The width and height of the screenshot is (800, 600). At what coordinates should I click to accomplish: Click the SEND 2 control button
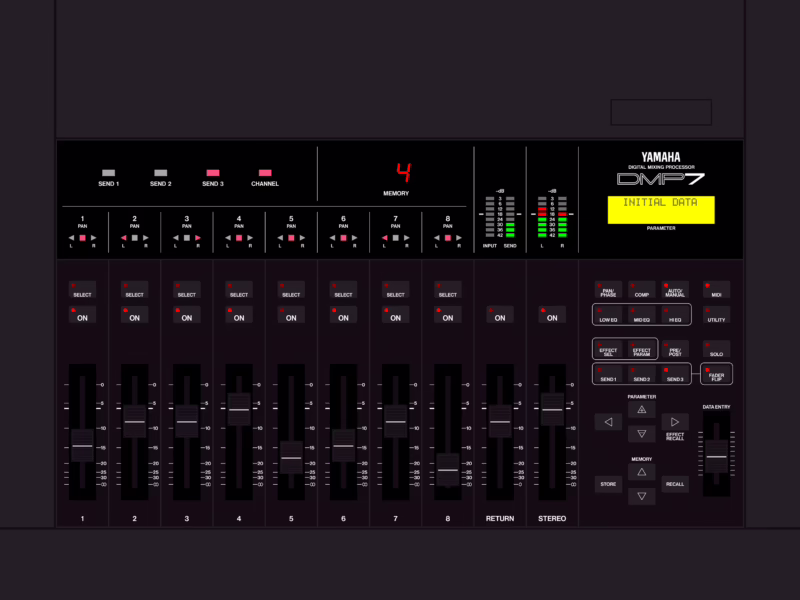642,374
